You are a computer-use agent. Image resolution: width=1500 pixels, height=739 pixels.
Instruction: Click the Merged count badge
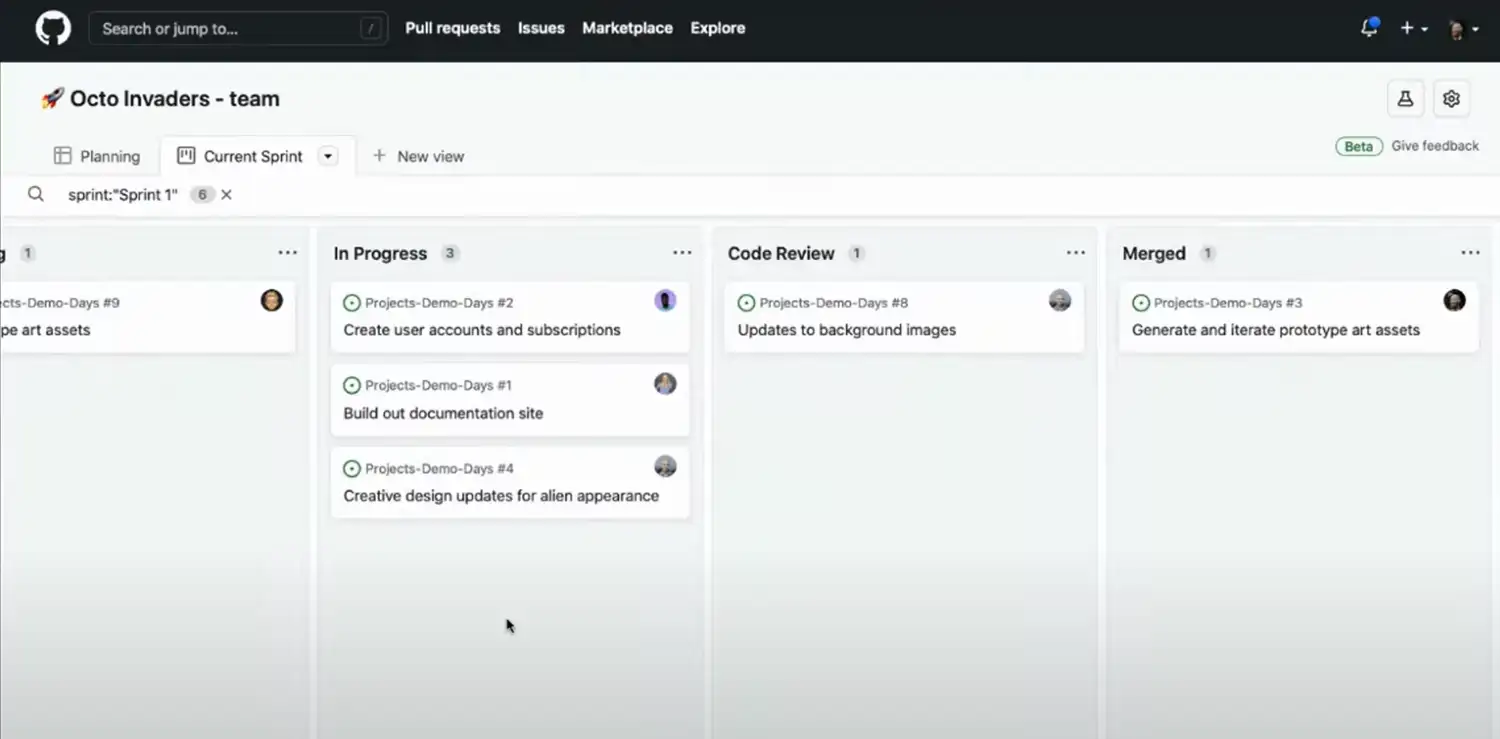1208,254
